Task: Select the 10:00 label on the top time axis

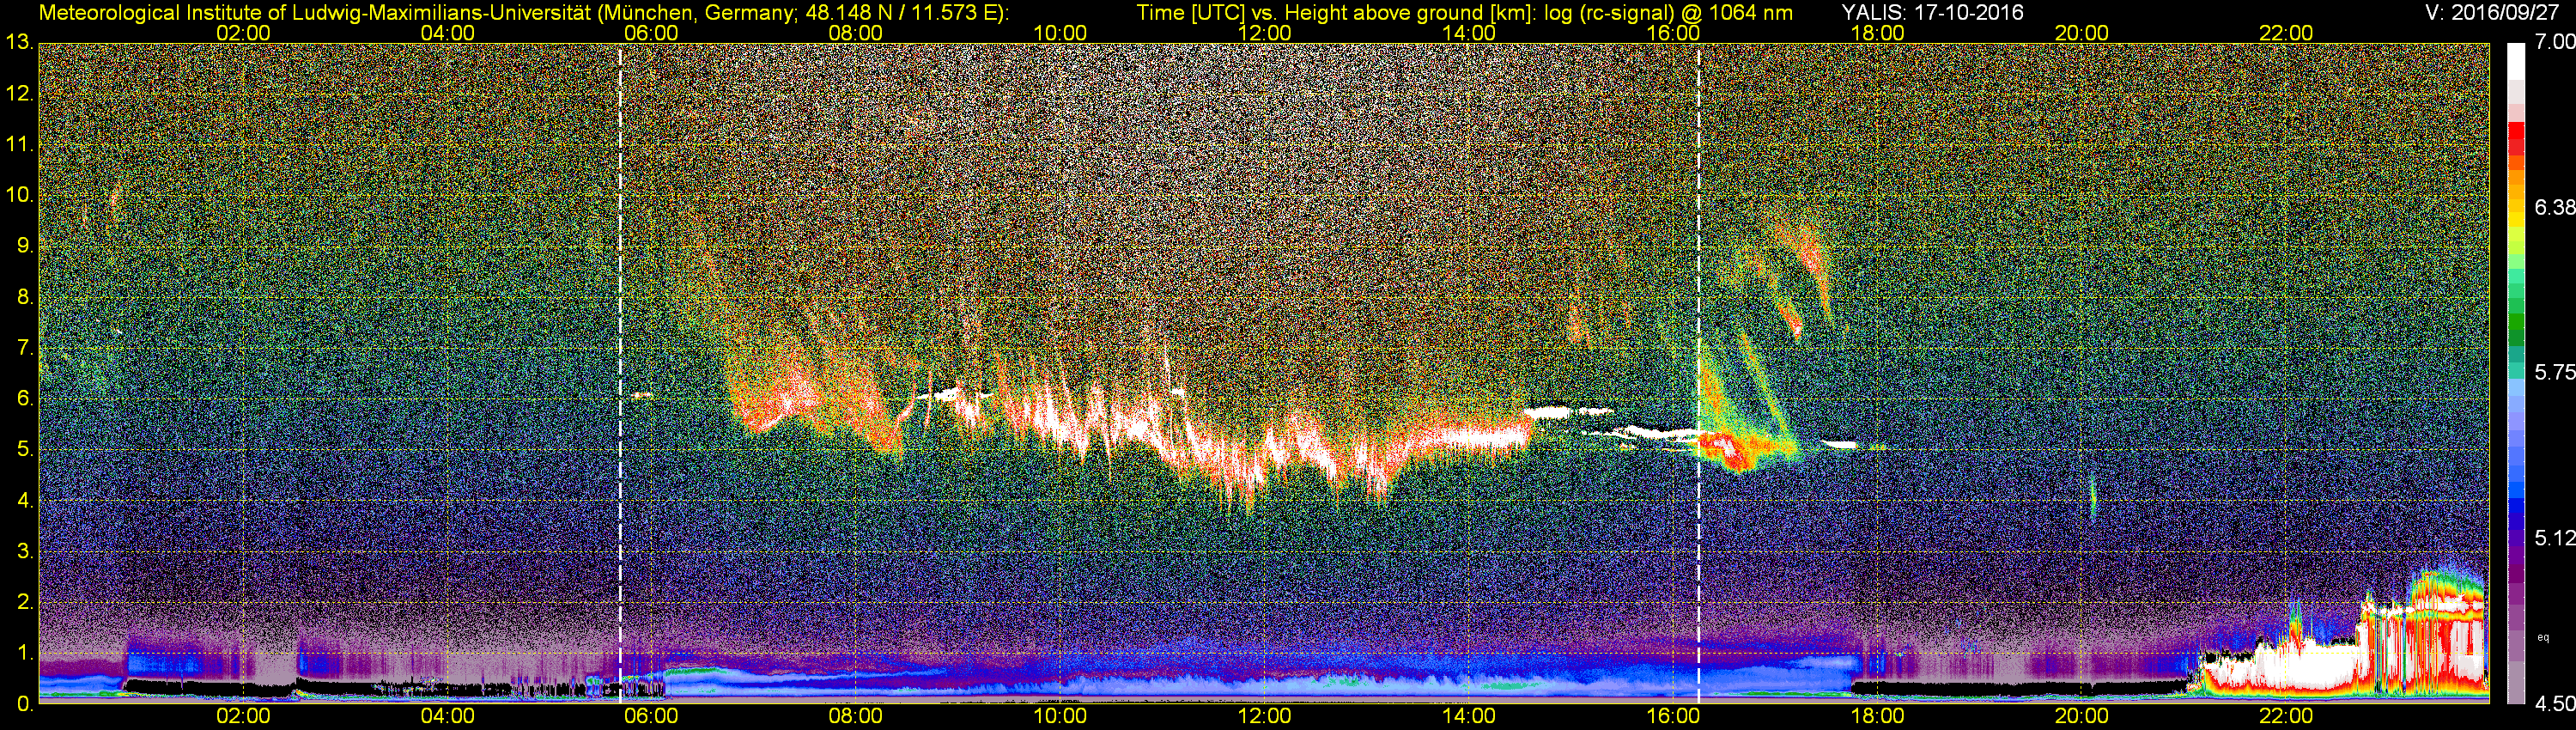Action: [1060, 33]
